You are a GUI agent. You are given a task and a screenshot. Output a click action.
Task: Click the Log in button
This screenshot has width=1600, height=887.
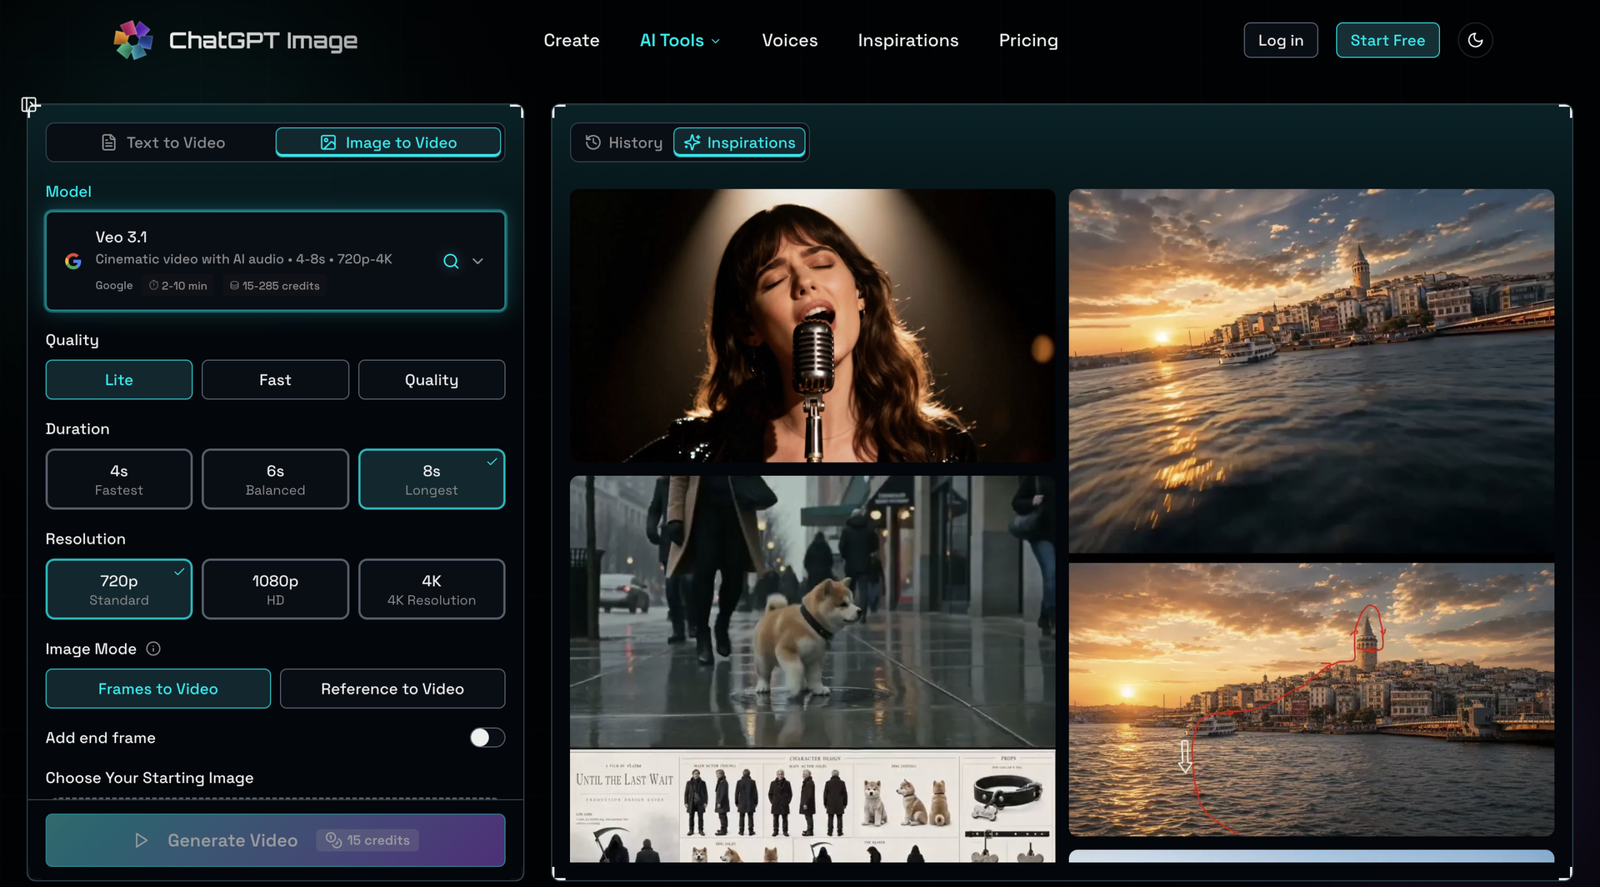[x=1281, y=40]
